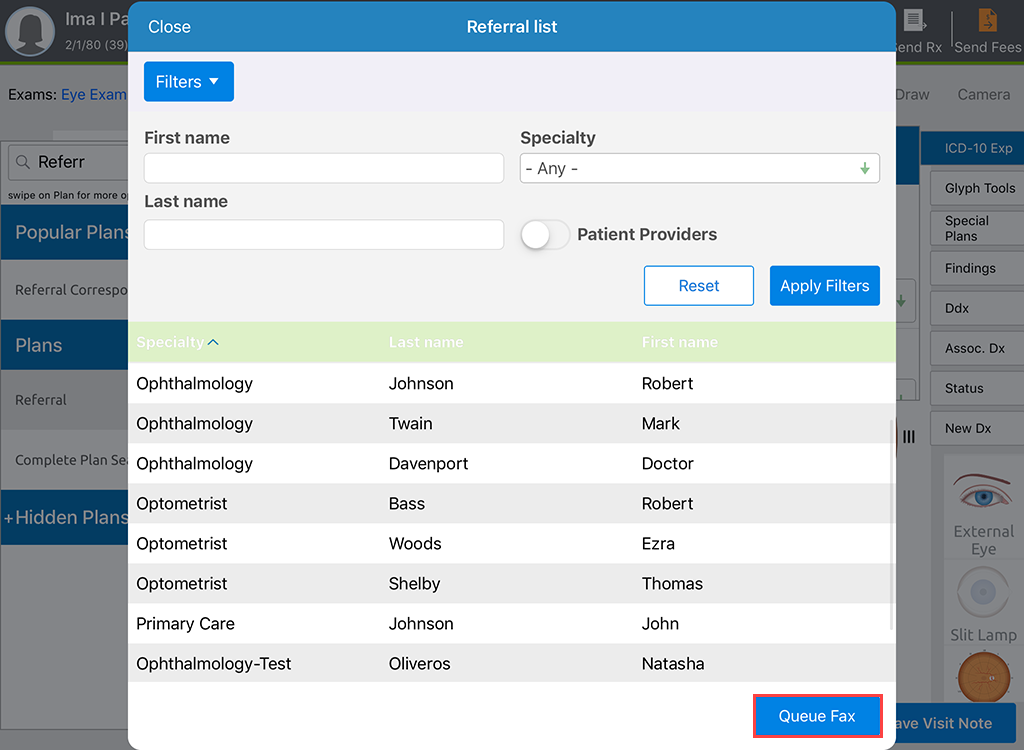Open the Slit Lamp drawing

coord(982,604)
